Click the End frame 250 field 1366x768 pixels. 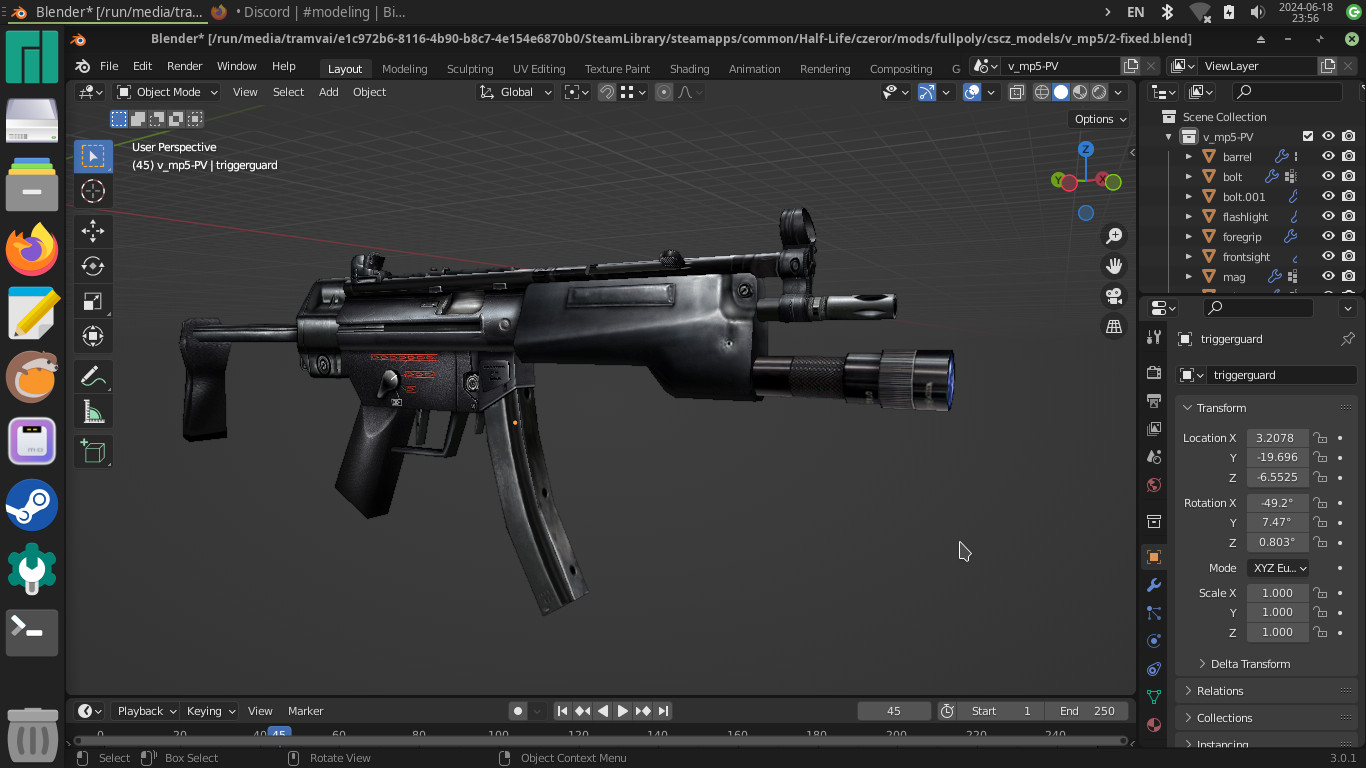coord(1087,711)
